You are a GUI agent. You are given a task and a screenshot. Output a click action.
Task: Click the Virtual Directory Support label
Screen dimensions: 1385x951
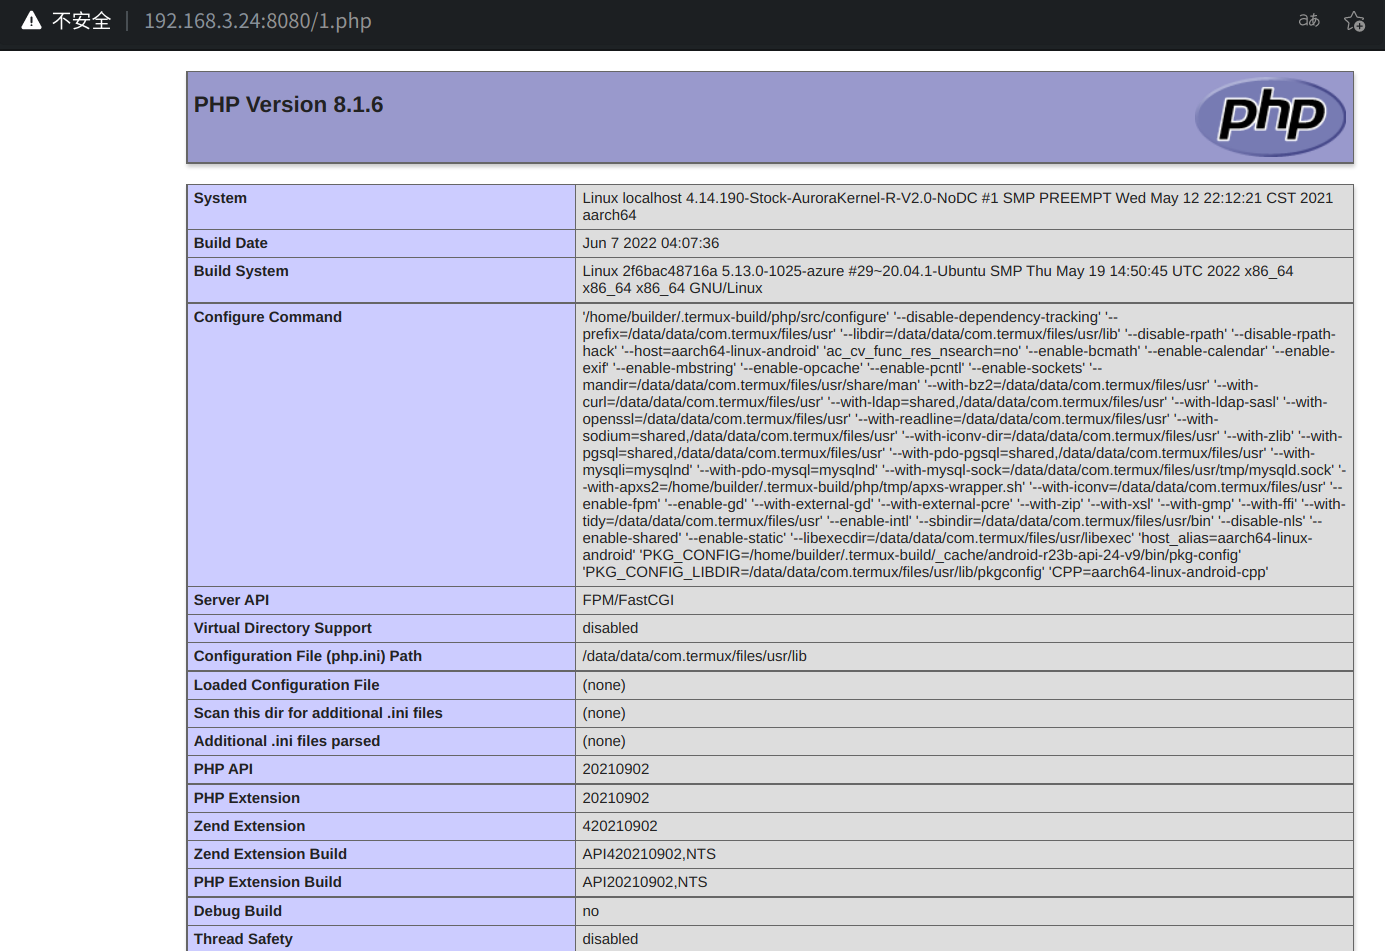tap(282, 628)
